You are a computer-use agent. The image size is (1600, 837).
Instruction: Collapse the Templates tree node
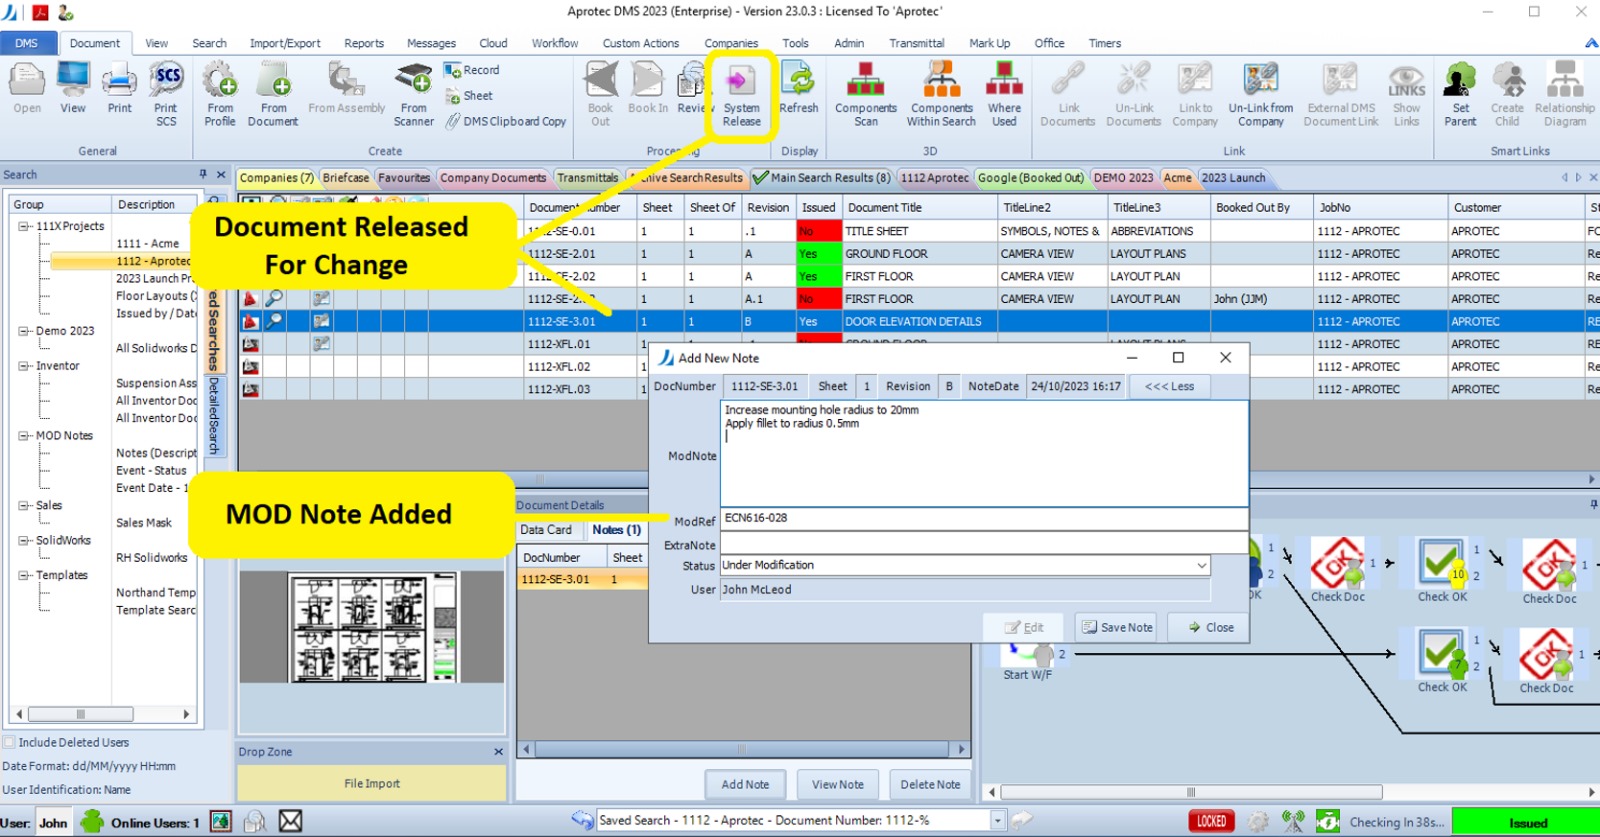coord(23,575)
